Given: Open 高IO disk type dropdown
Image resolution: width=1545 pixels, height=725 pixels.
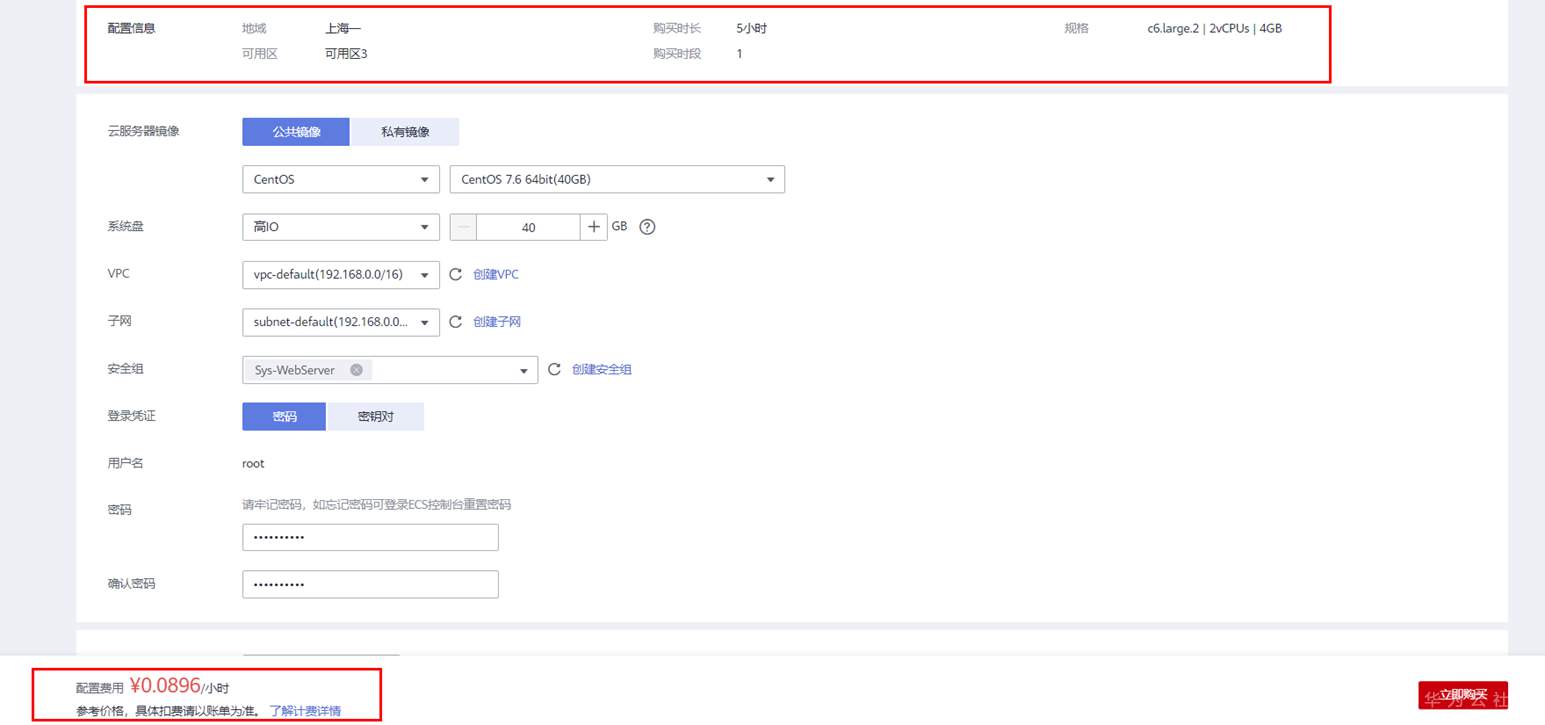Looking at the screenshot, I should 341,227.
